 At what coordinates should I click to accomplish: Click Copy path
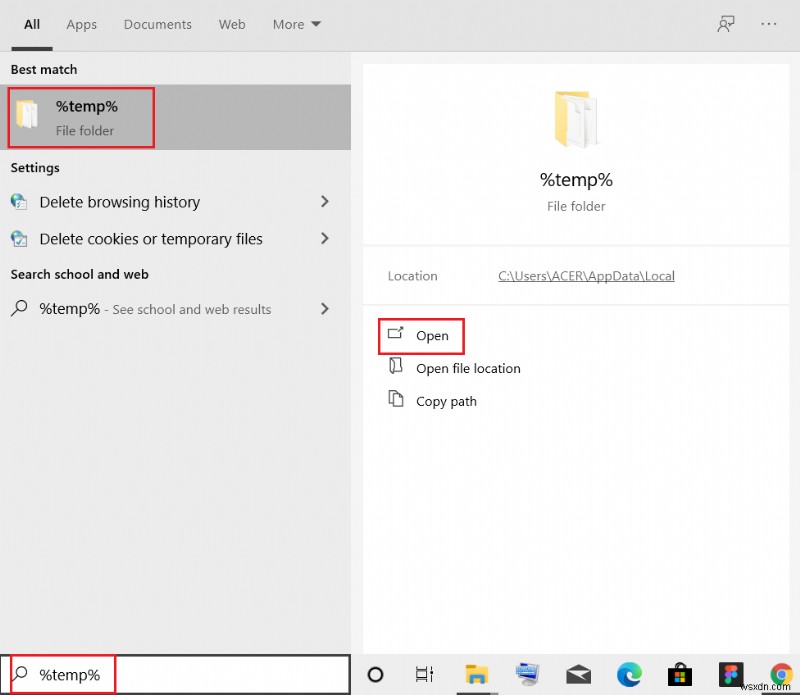(446, 402)
